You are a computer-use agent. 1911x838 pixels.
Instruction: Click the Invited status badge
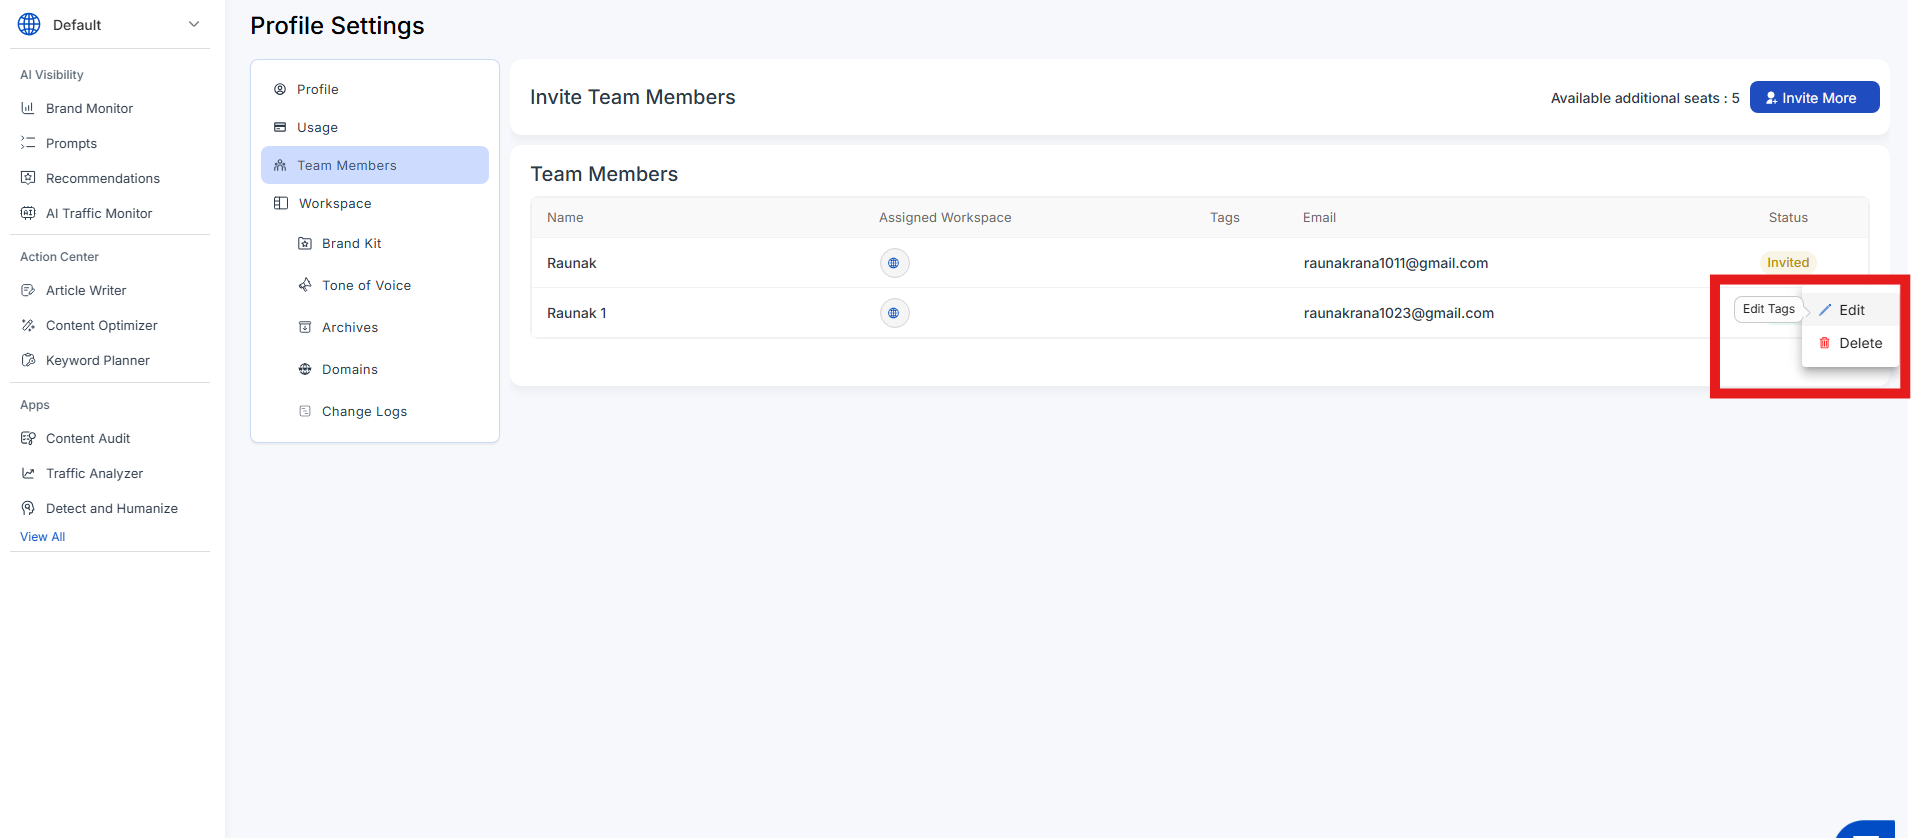(x=1787, y=263)
